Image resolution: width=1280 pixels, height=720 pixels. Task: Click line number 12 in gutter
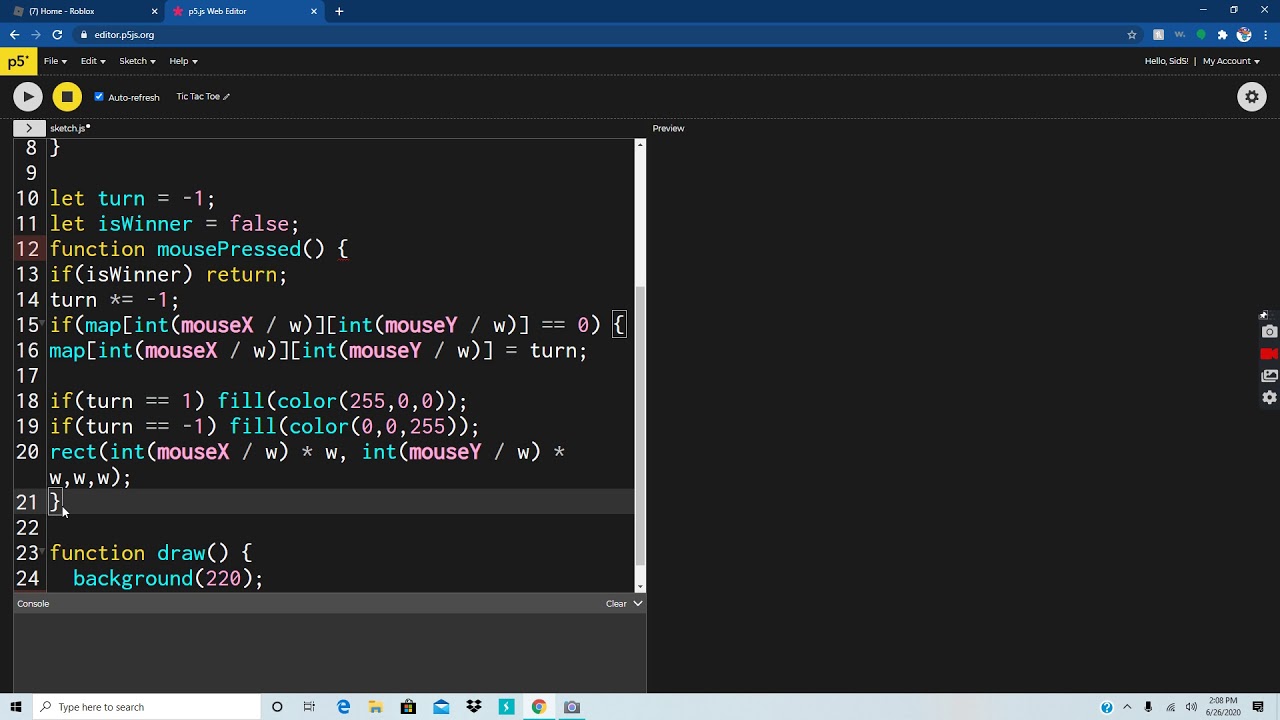coord(27,249)
